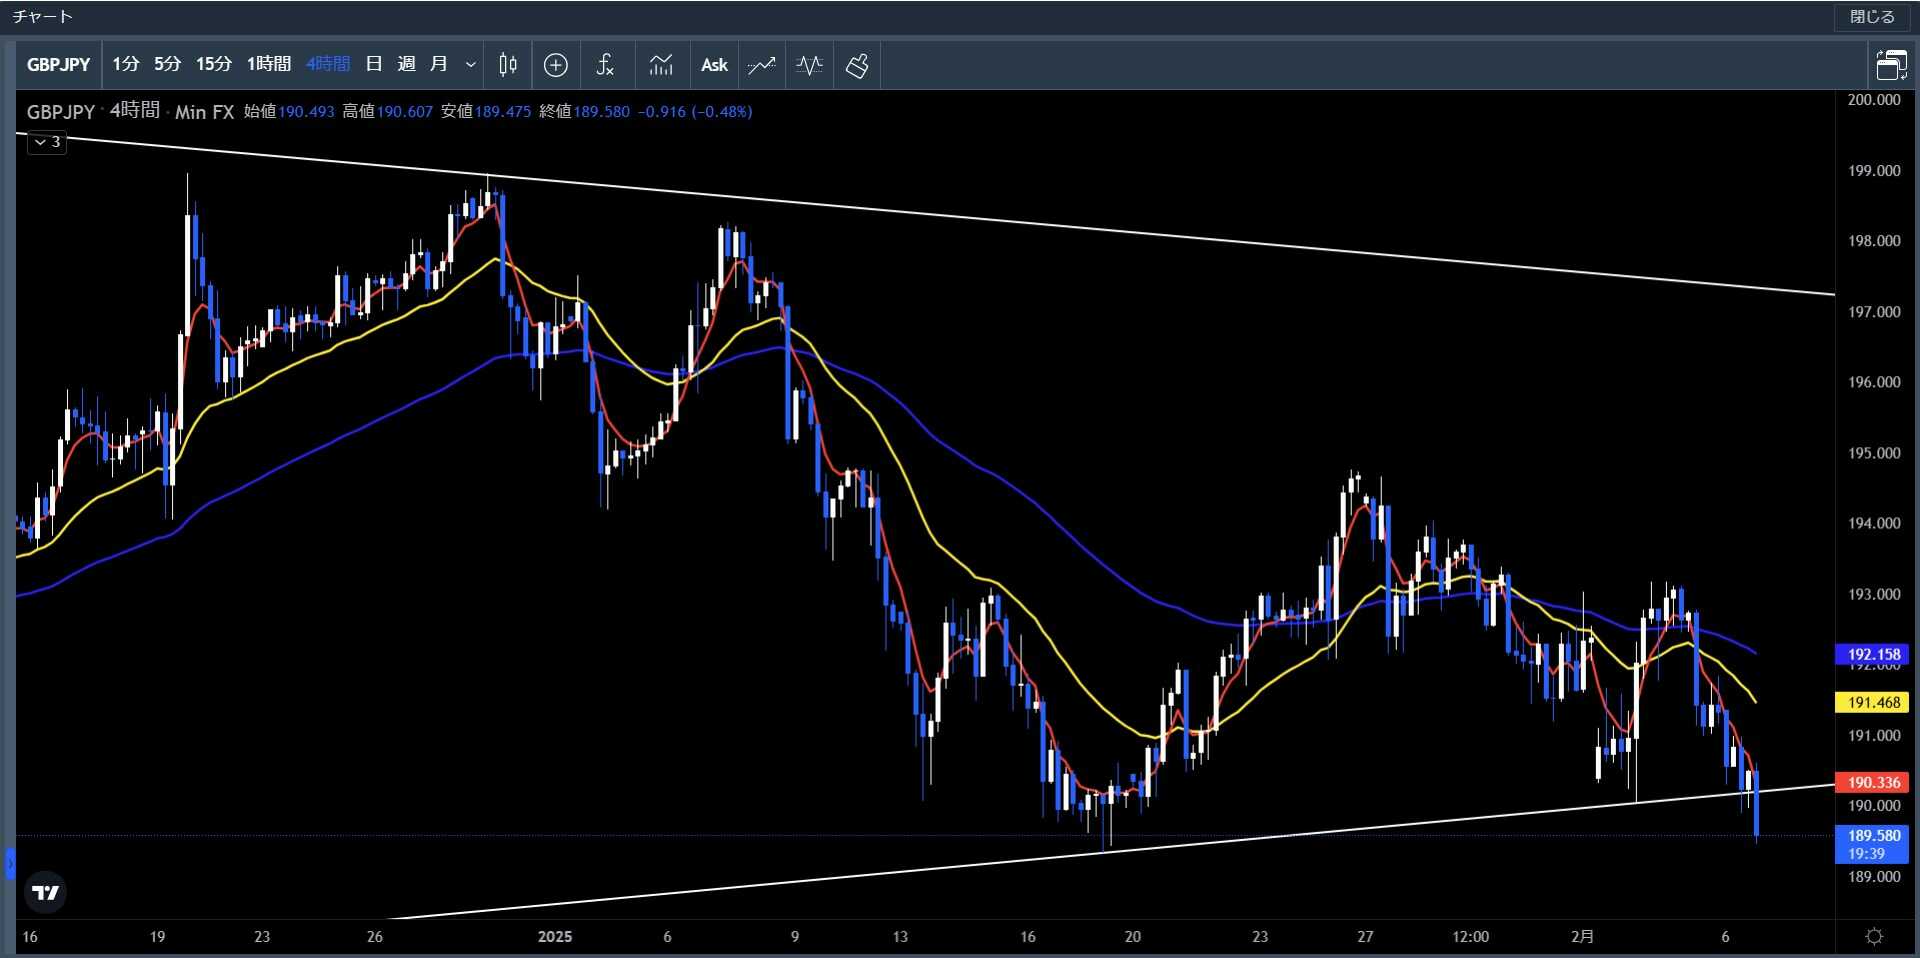Click the 12:00 time axis label

pyautogui.click(x=1470, y=937)
